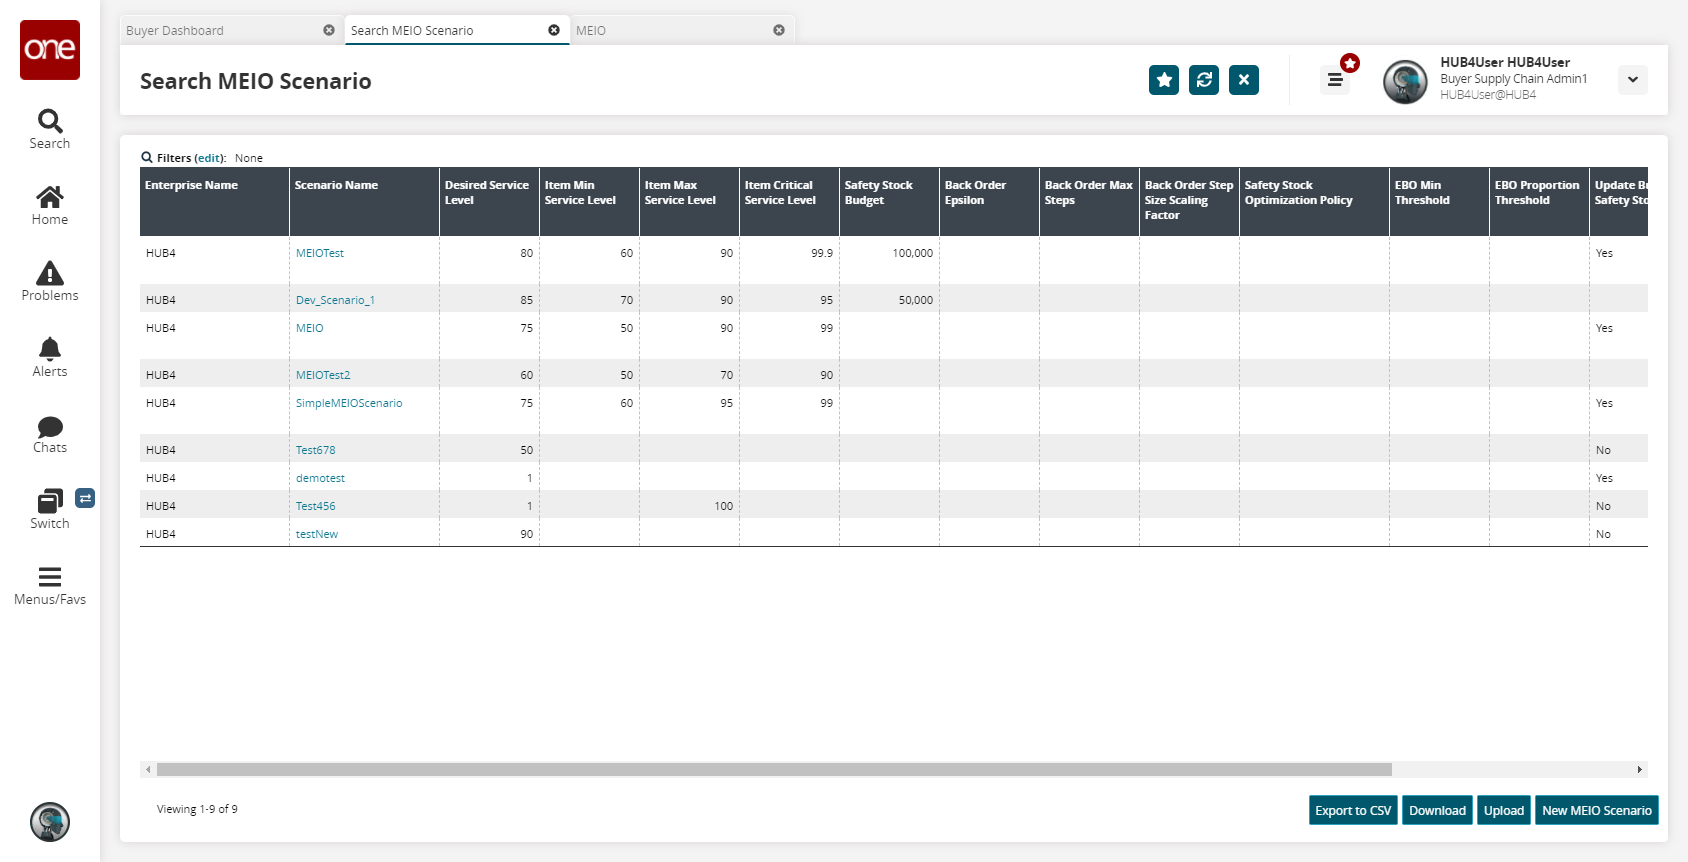The width and height of the screenshot is (1688, 862).
Task: Click the horizontal scrollbar right arrow
Action: pyautogui.click(x=1639, y=770)
